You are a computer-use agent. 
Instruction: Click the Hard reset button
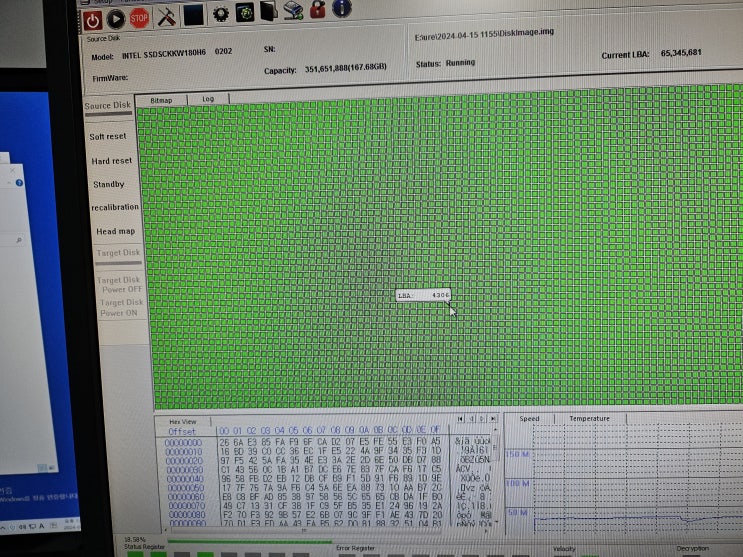(x=112, y=161)
